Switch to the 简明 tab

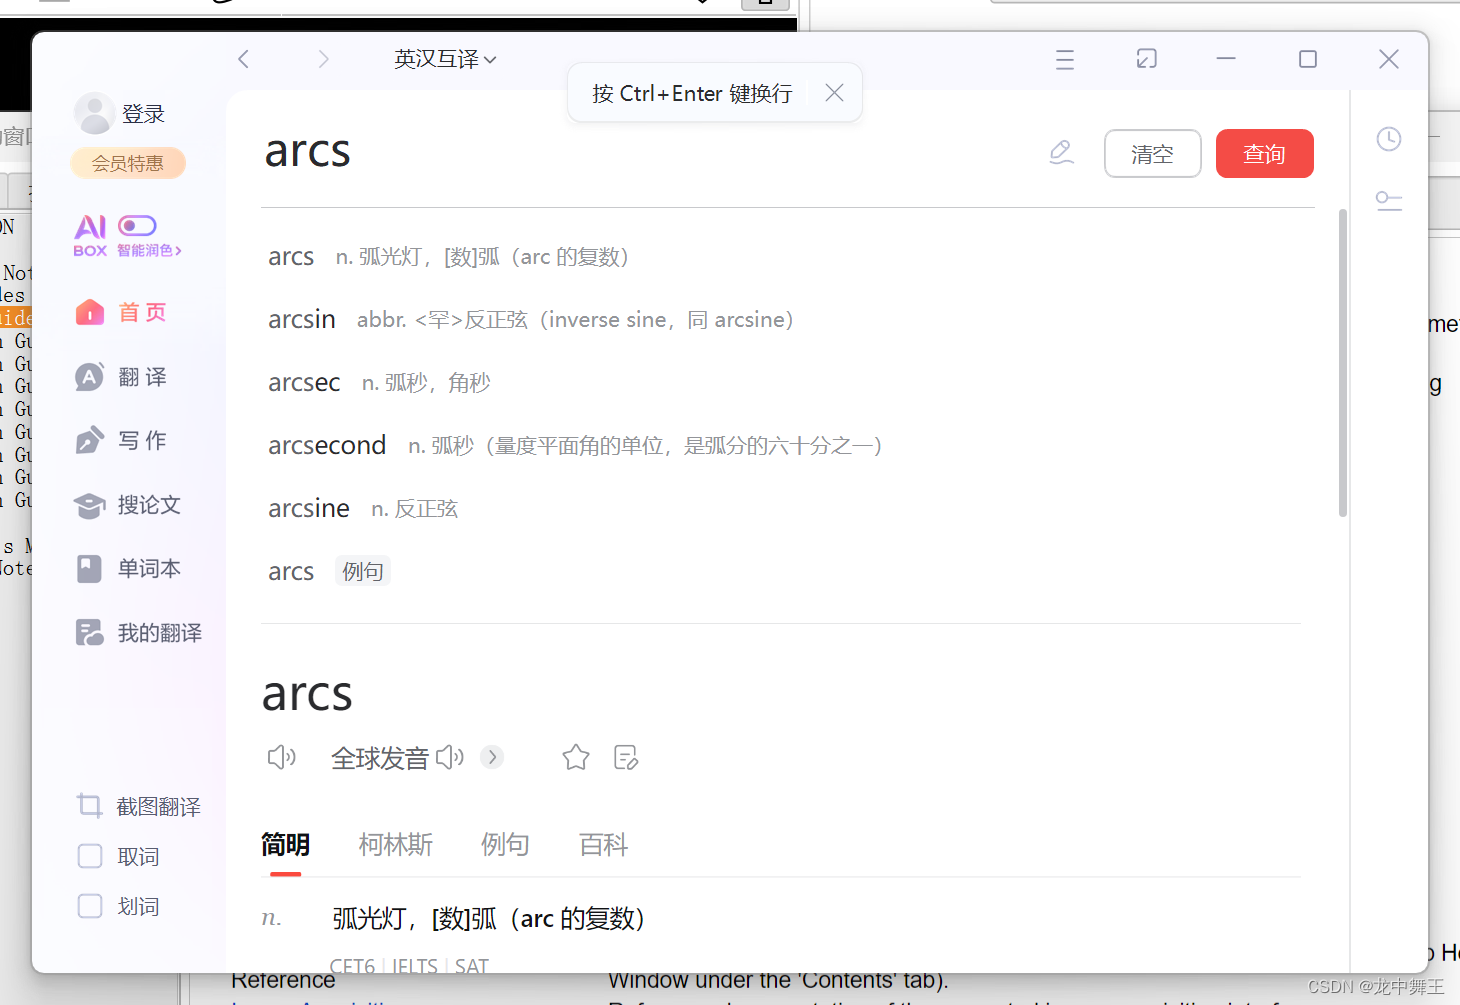coord(285,845)
